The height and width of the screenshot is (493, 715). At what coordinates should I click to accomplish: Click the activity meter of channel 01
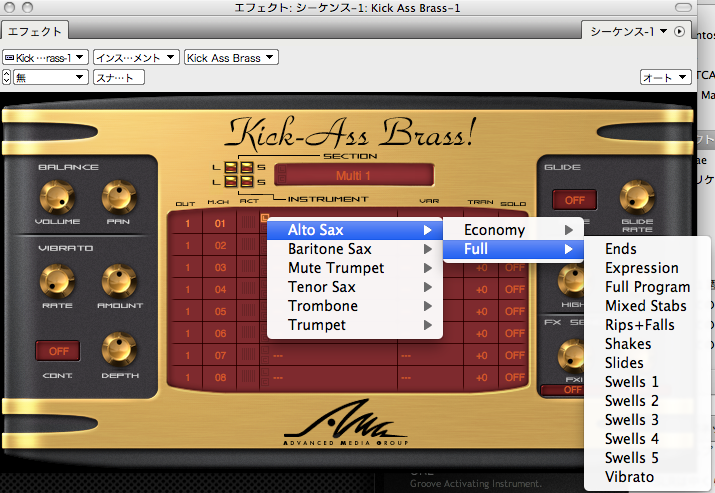[x=249, y=223]
